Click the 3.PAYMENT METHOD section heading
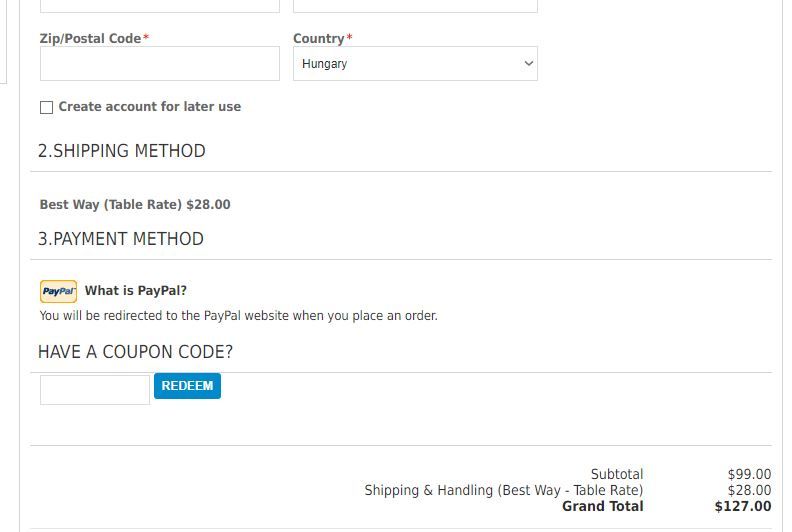Image resolution: width=792 pixels, height=532 pixels. pos(121,239)
